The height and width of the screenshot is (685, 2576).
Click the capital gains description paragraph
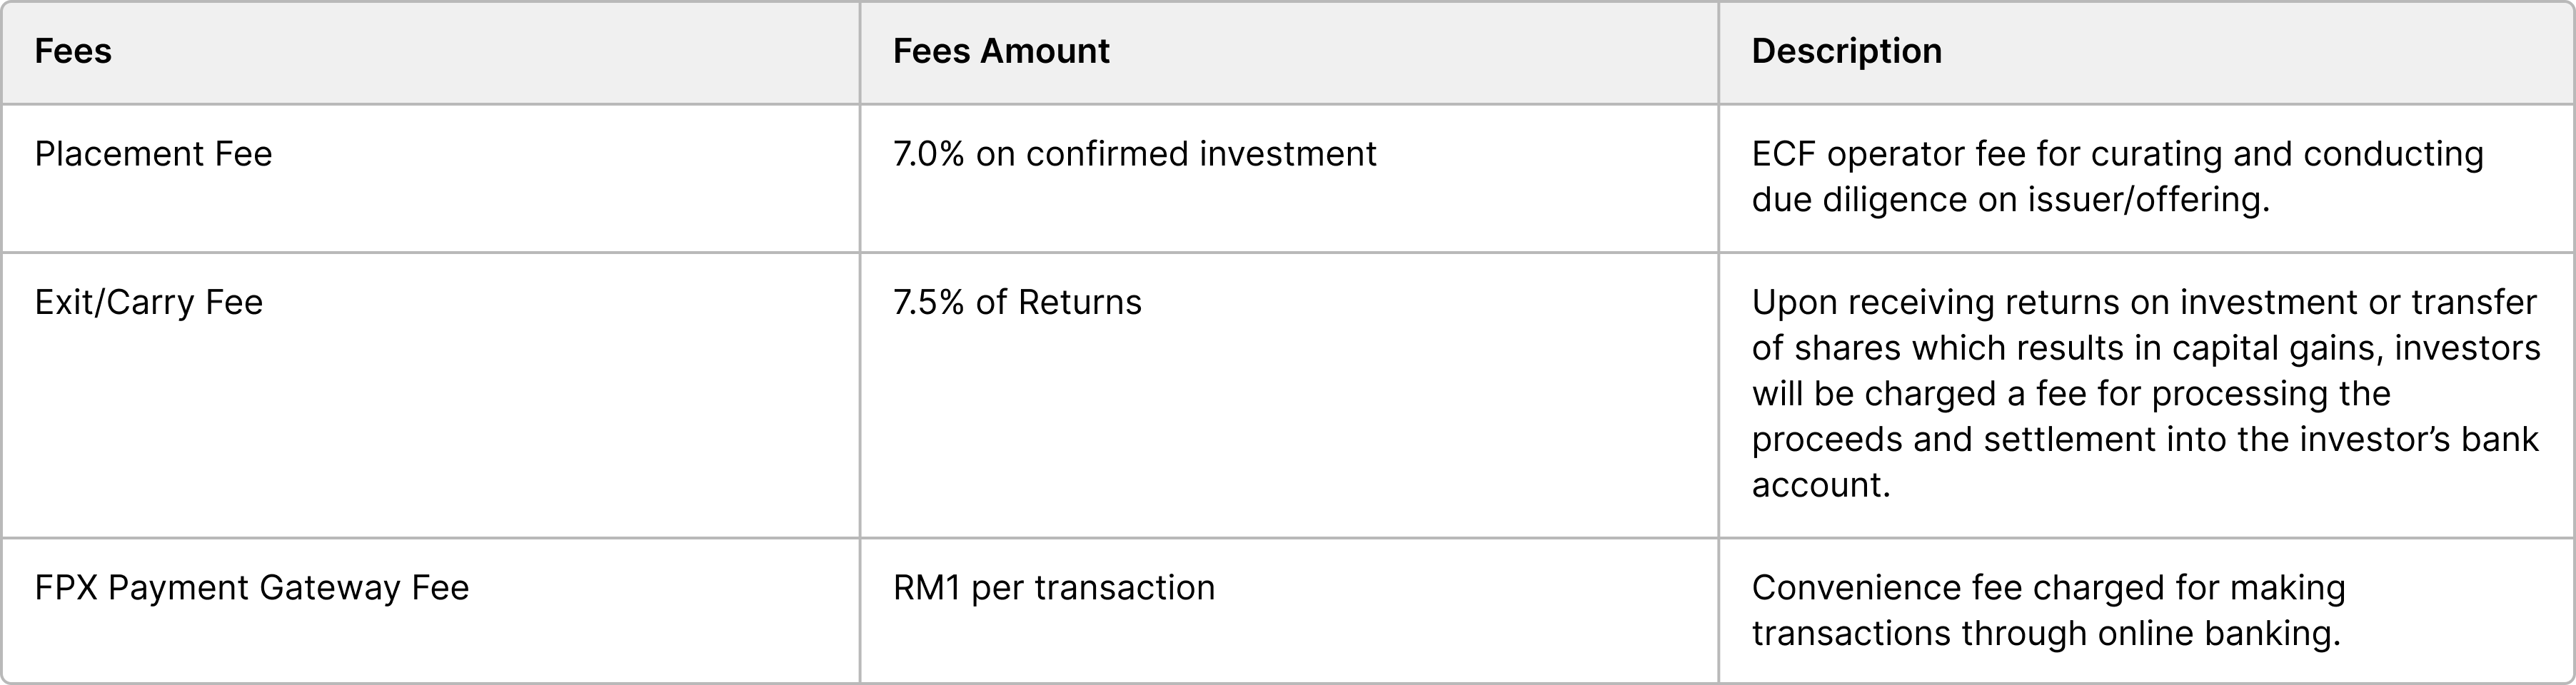(2145, 393)
